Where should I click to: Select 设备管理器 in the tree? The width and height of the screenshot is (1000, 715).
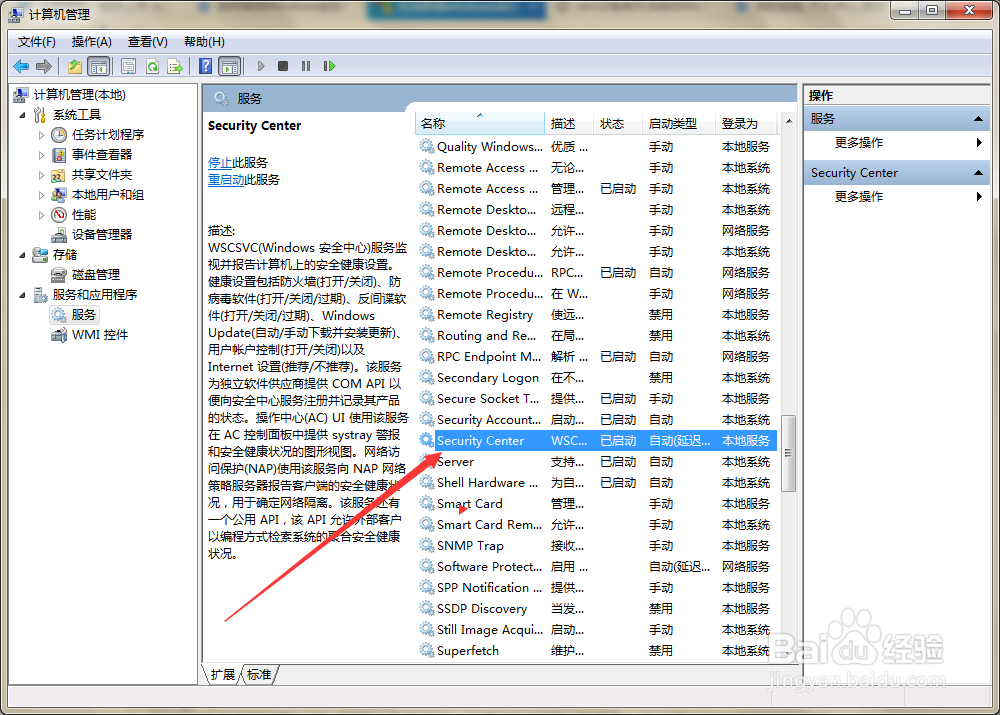point(101,234)
